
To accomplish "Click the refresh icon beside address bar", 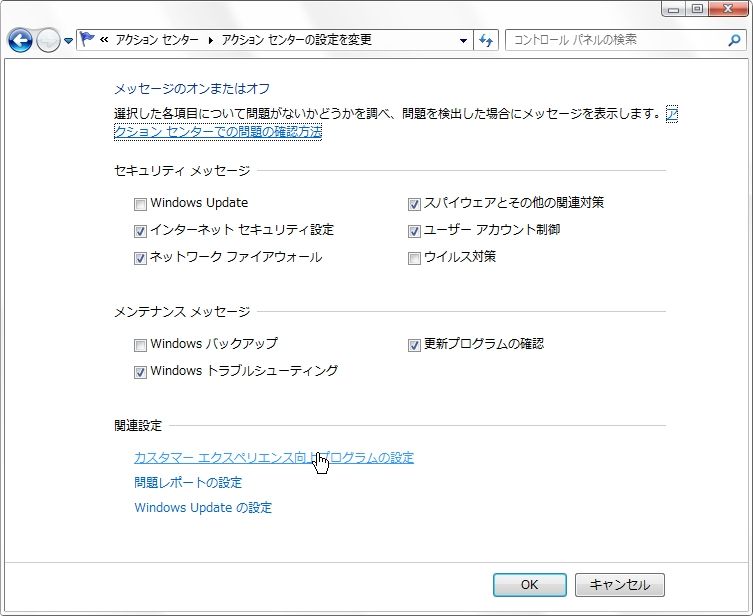I will [486, 40].
